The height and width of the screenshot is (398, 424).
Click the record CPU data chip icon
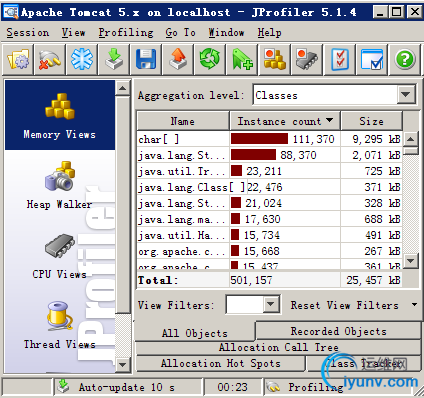(306, 60)
